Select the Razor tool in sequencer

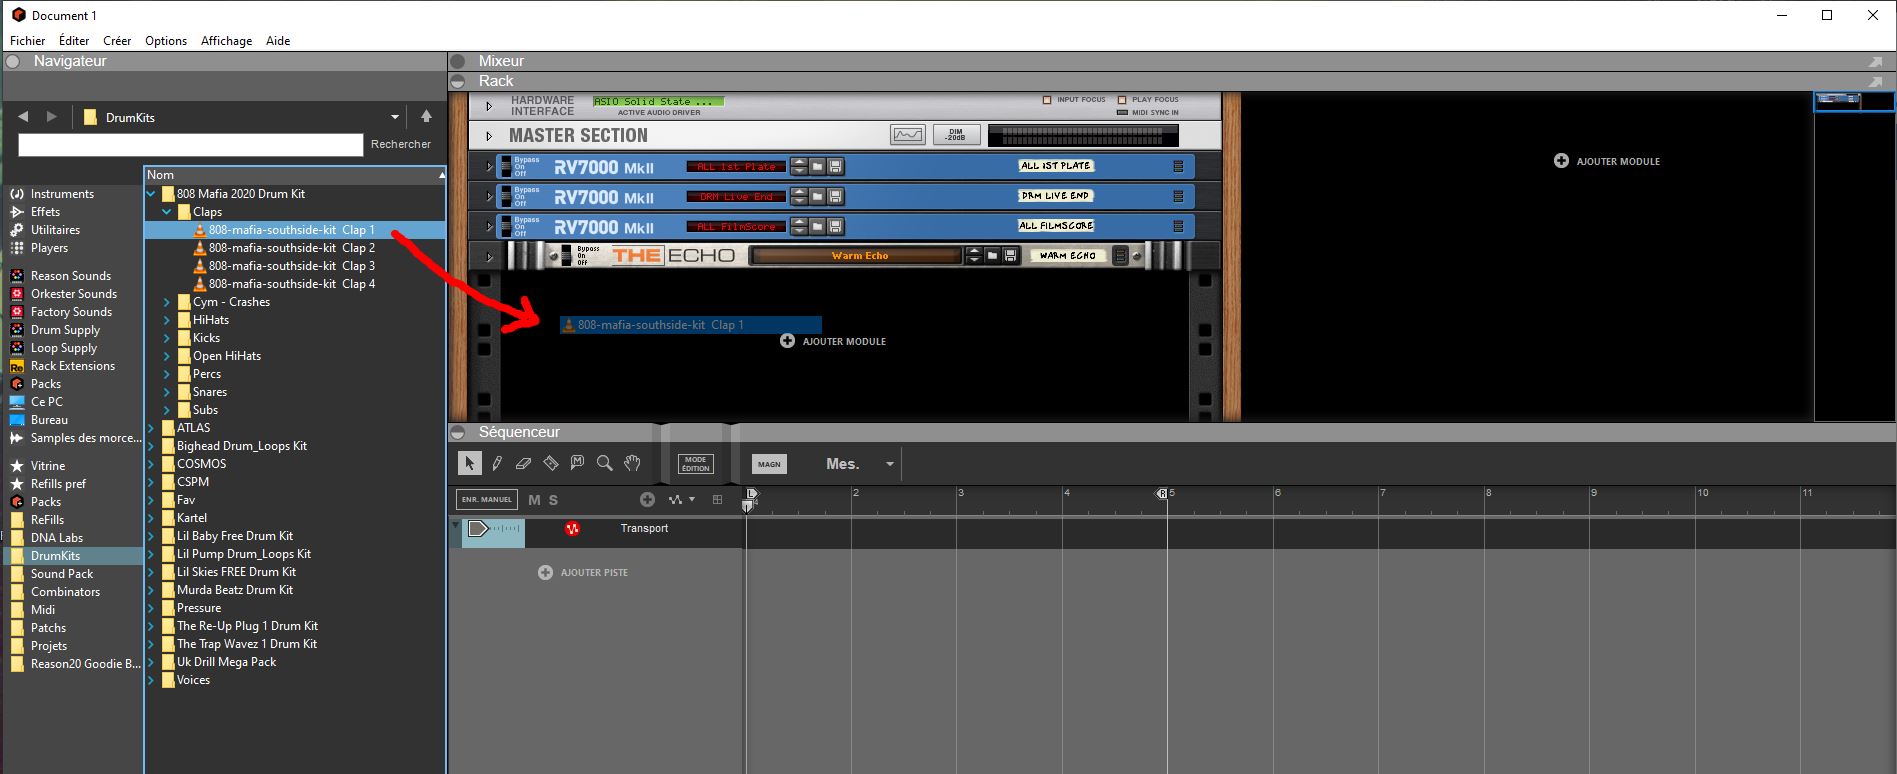click(550, 463)
